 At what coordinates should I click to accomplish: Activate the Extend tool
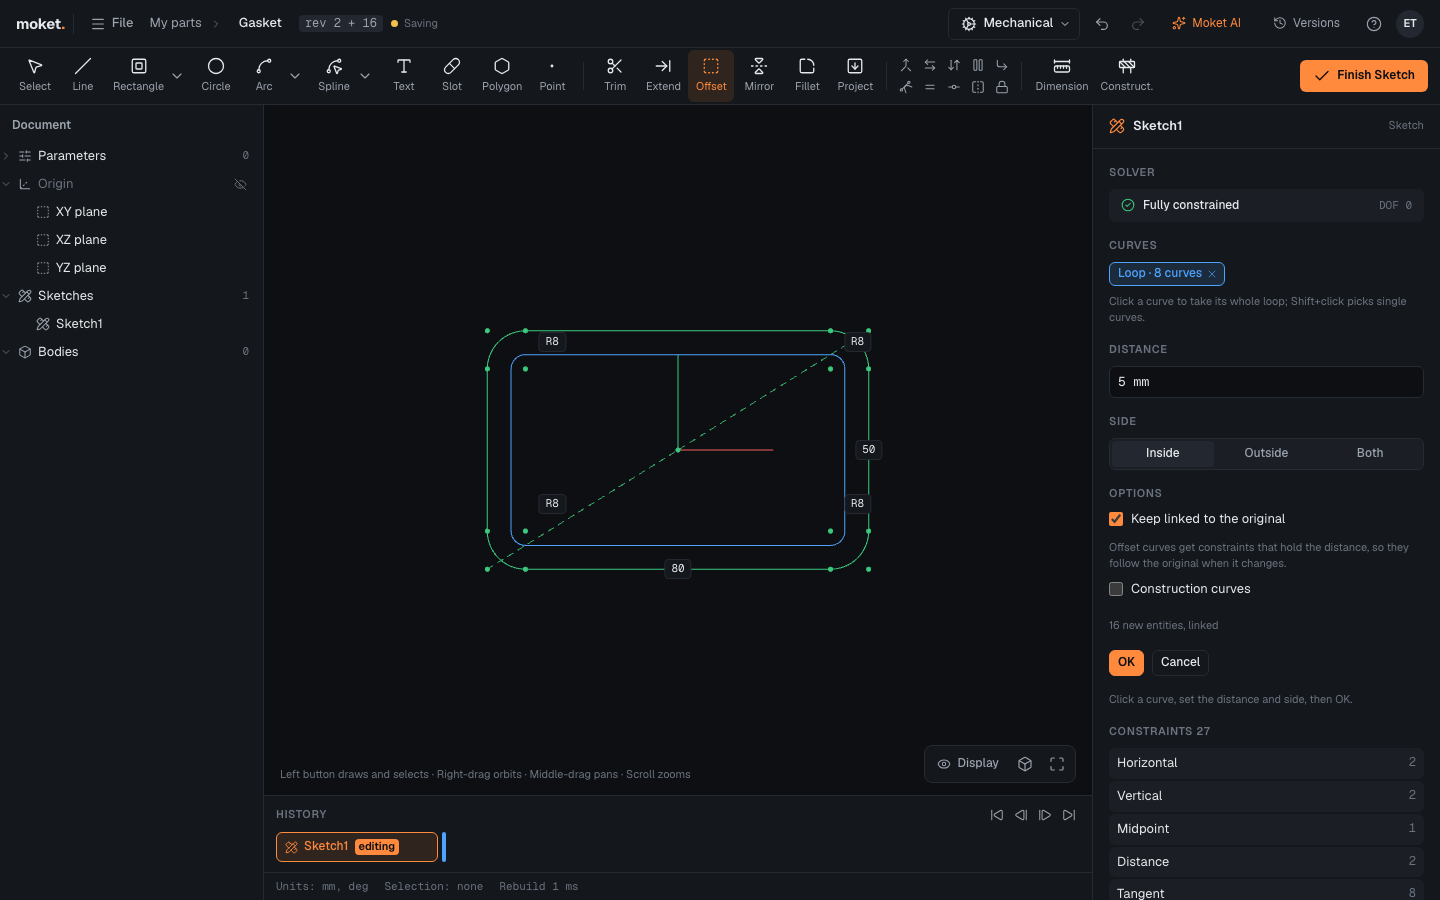(x=663, y=75)
